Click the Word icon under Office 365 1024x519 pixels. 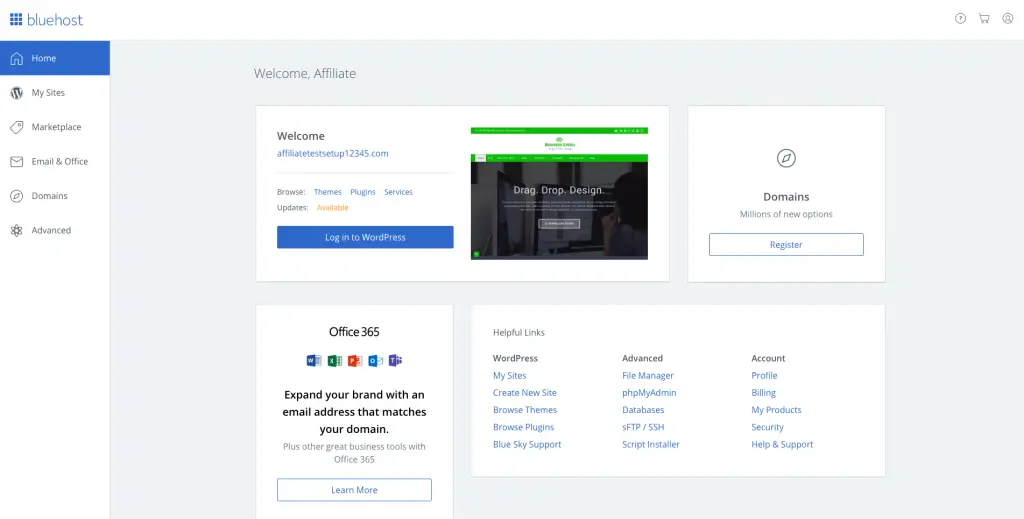[x=313, y=360]
